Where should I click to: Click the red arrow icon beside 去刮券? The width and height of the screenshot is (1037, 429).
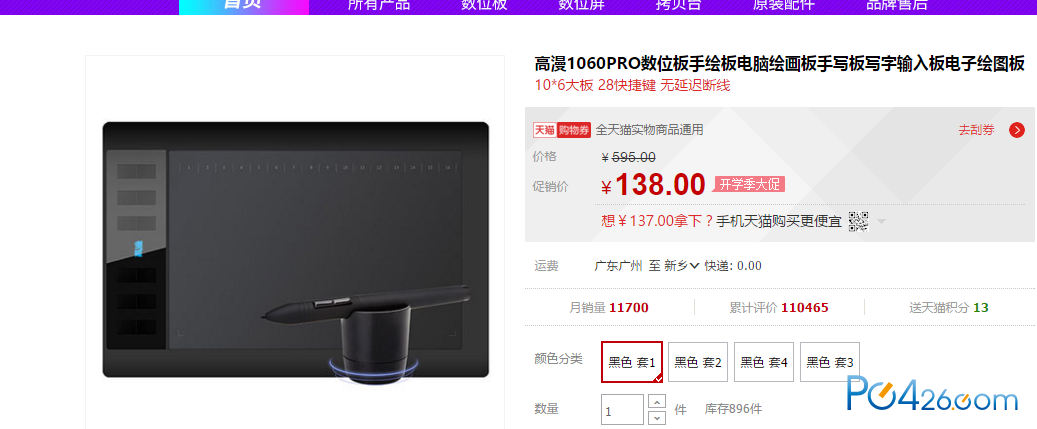(x=1016, y=130)
